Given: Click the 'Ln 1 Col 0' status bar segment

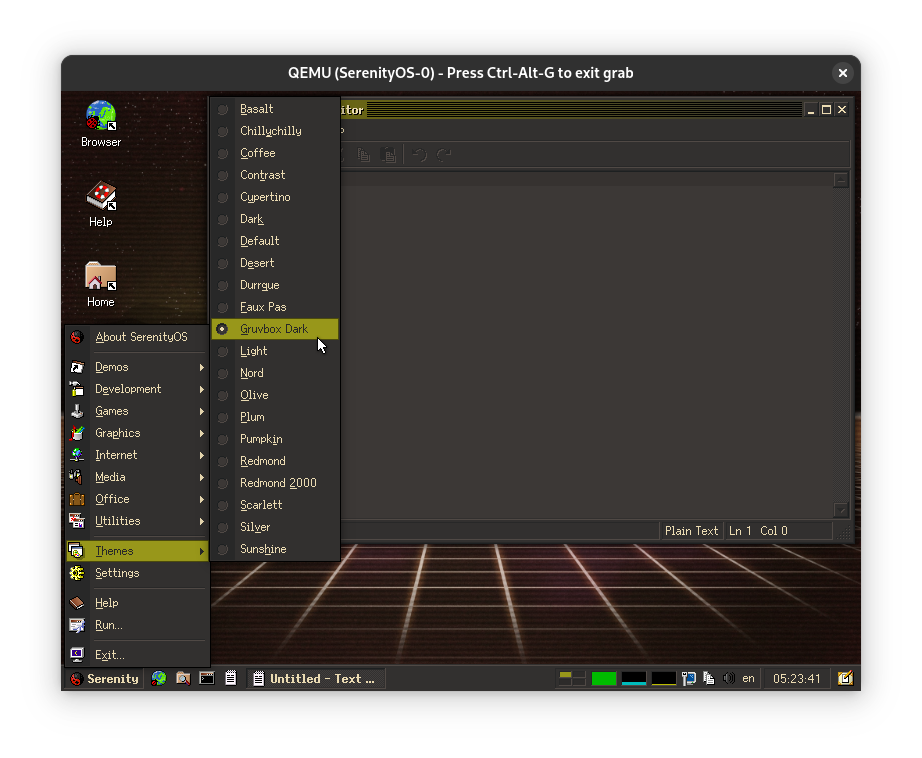Looking at the screenshot, I should [x=778, y=531].
